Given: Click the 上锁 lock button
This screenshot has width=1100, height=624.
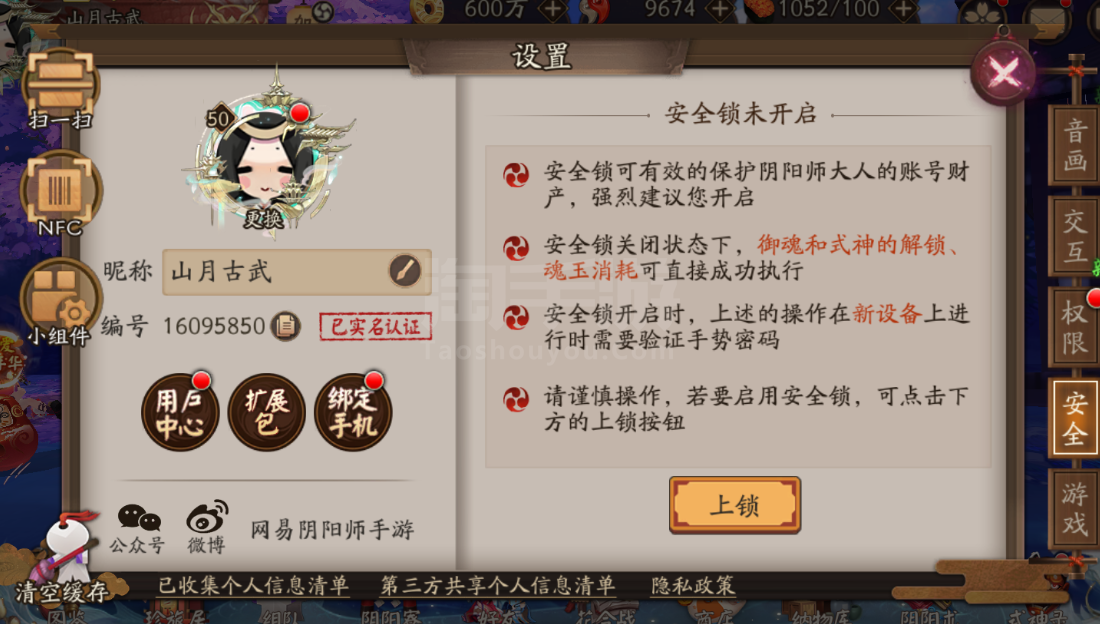Looking at the screenshot, I should (735, 505).
